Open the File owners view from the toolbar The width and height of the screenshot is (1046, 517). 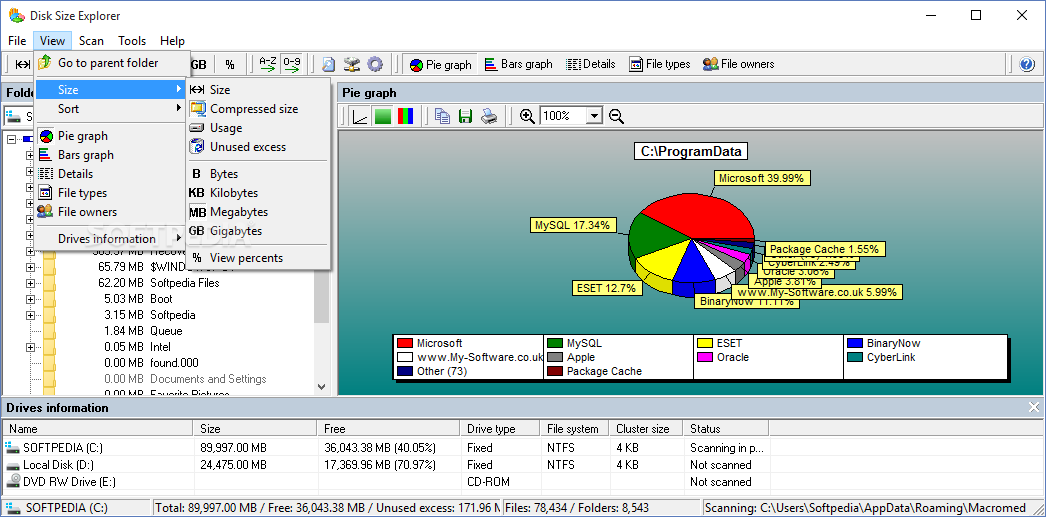coord(738,64)
